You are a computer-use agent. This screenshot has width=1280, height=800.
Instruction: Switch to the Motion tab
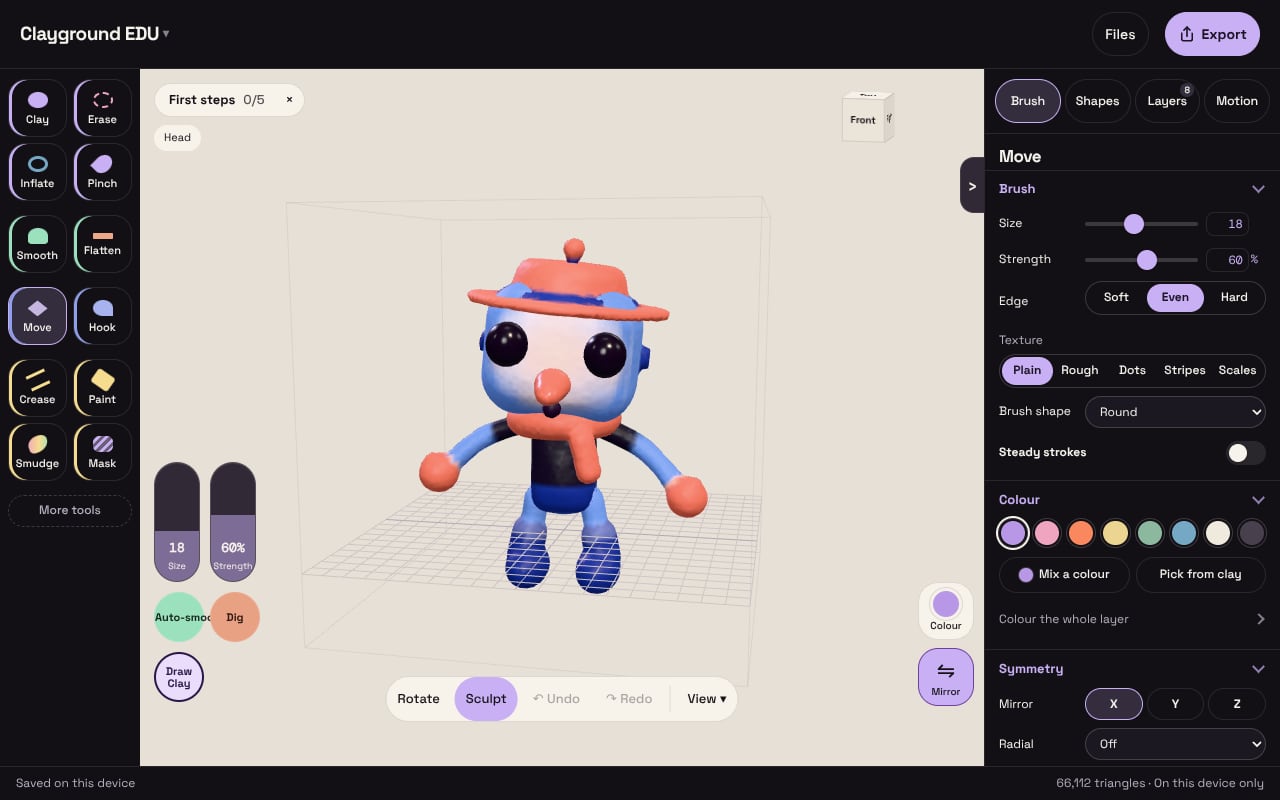click(x=1237, y=101)
